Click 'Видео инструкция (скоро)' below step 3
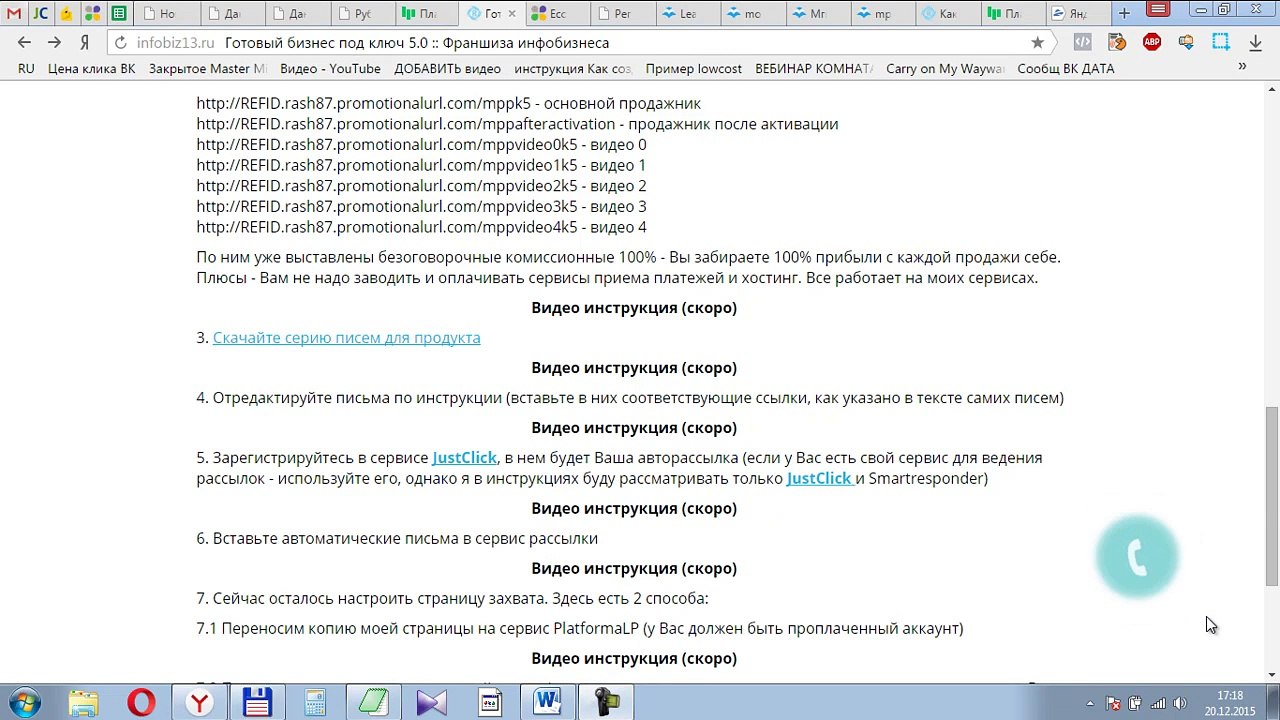The image size is (1280, 720). [x=634, y=368]
